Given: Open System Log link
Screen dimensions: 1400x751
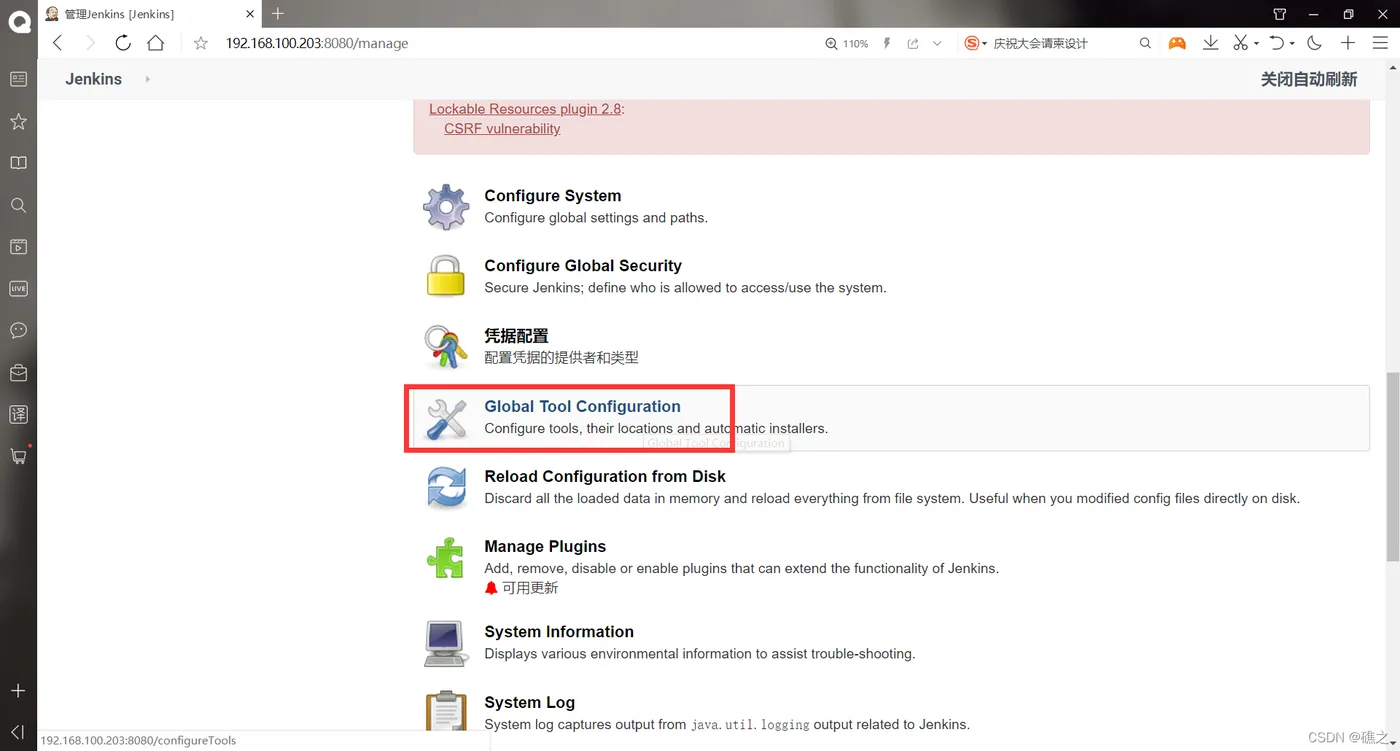Looking at the screenshot, I should coord(529,702).
